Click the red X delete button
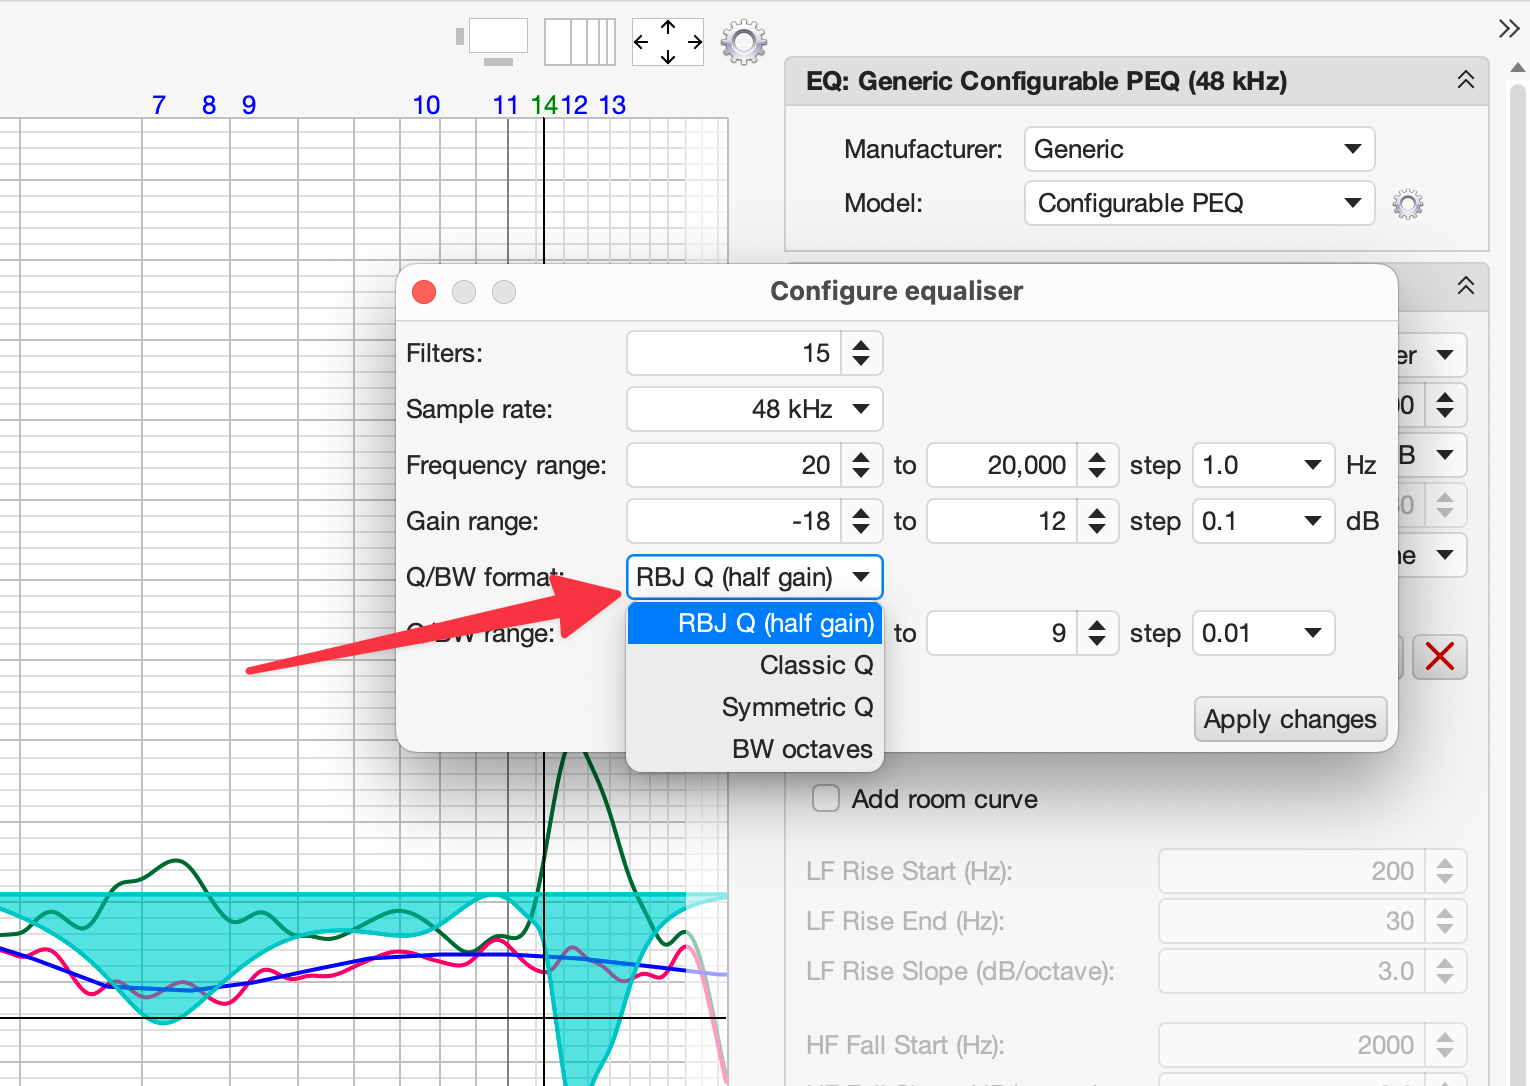The width and height of the screenshot is (1530, 1086). click(x=1439, y=657)
